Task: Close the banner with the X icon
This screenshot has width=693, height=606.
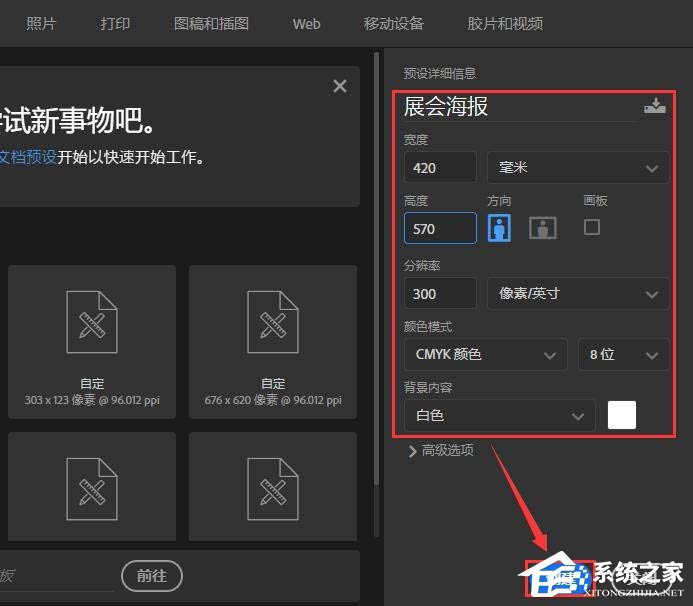Action: click(340, 86)
